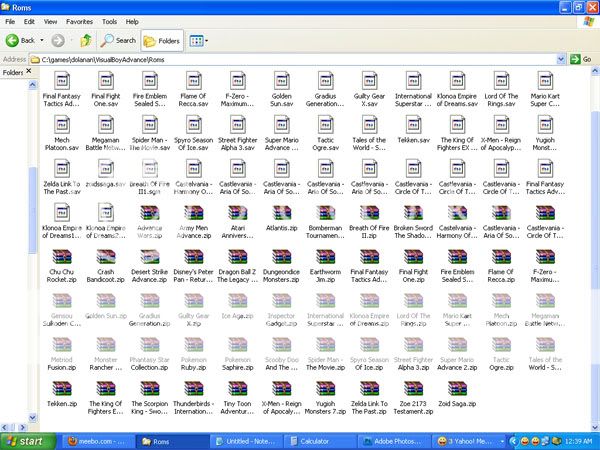Select Atlantis.zip archive
The width and height of the screenshot is (600, 450).
coord(282,217)
